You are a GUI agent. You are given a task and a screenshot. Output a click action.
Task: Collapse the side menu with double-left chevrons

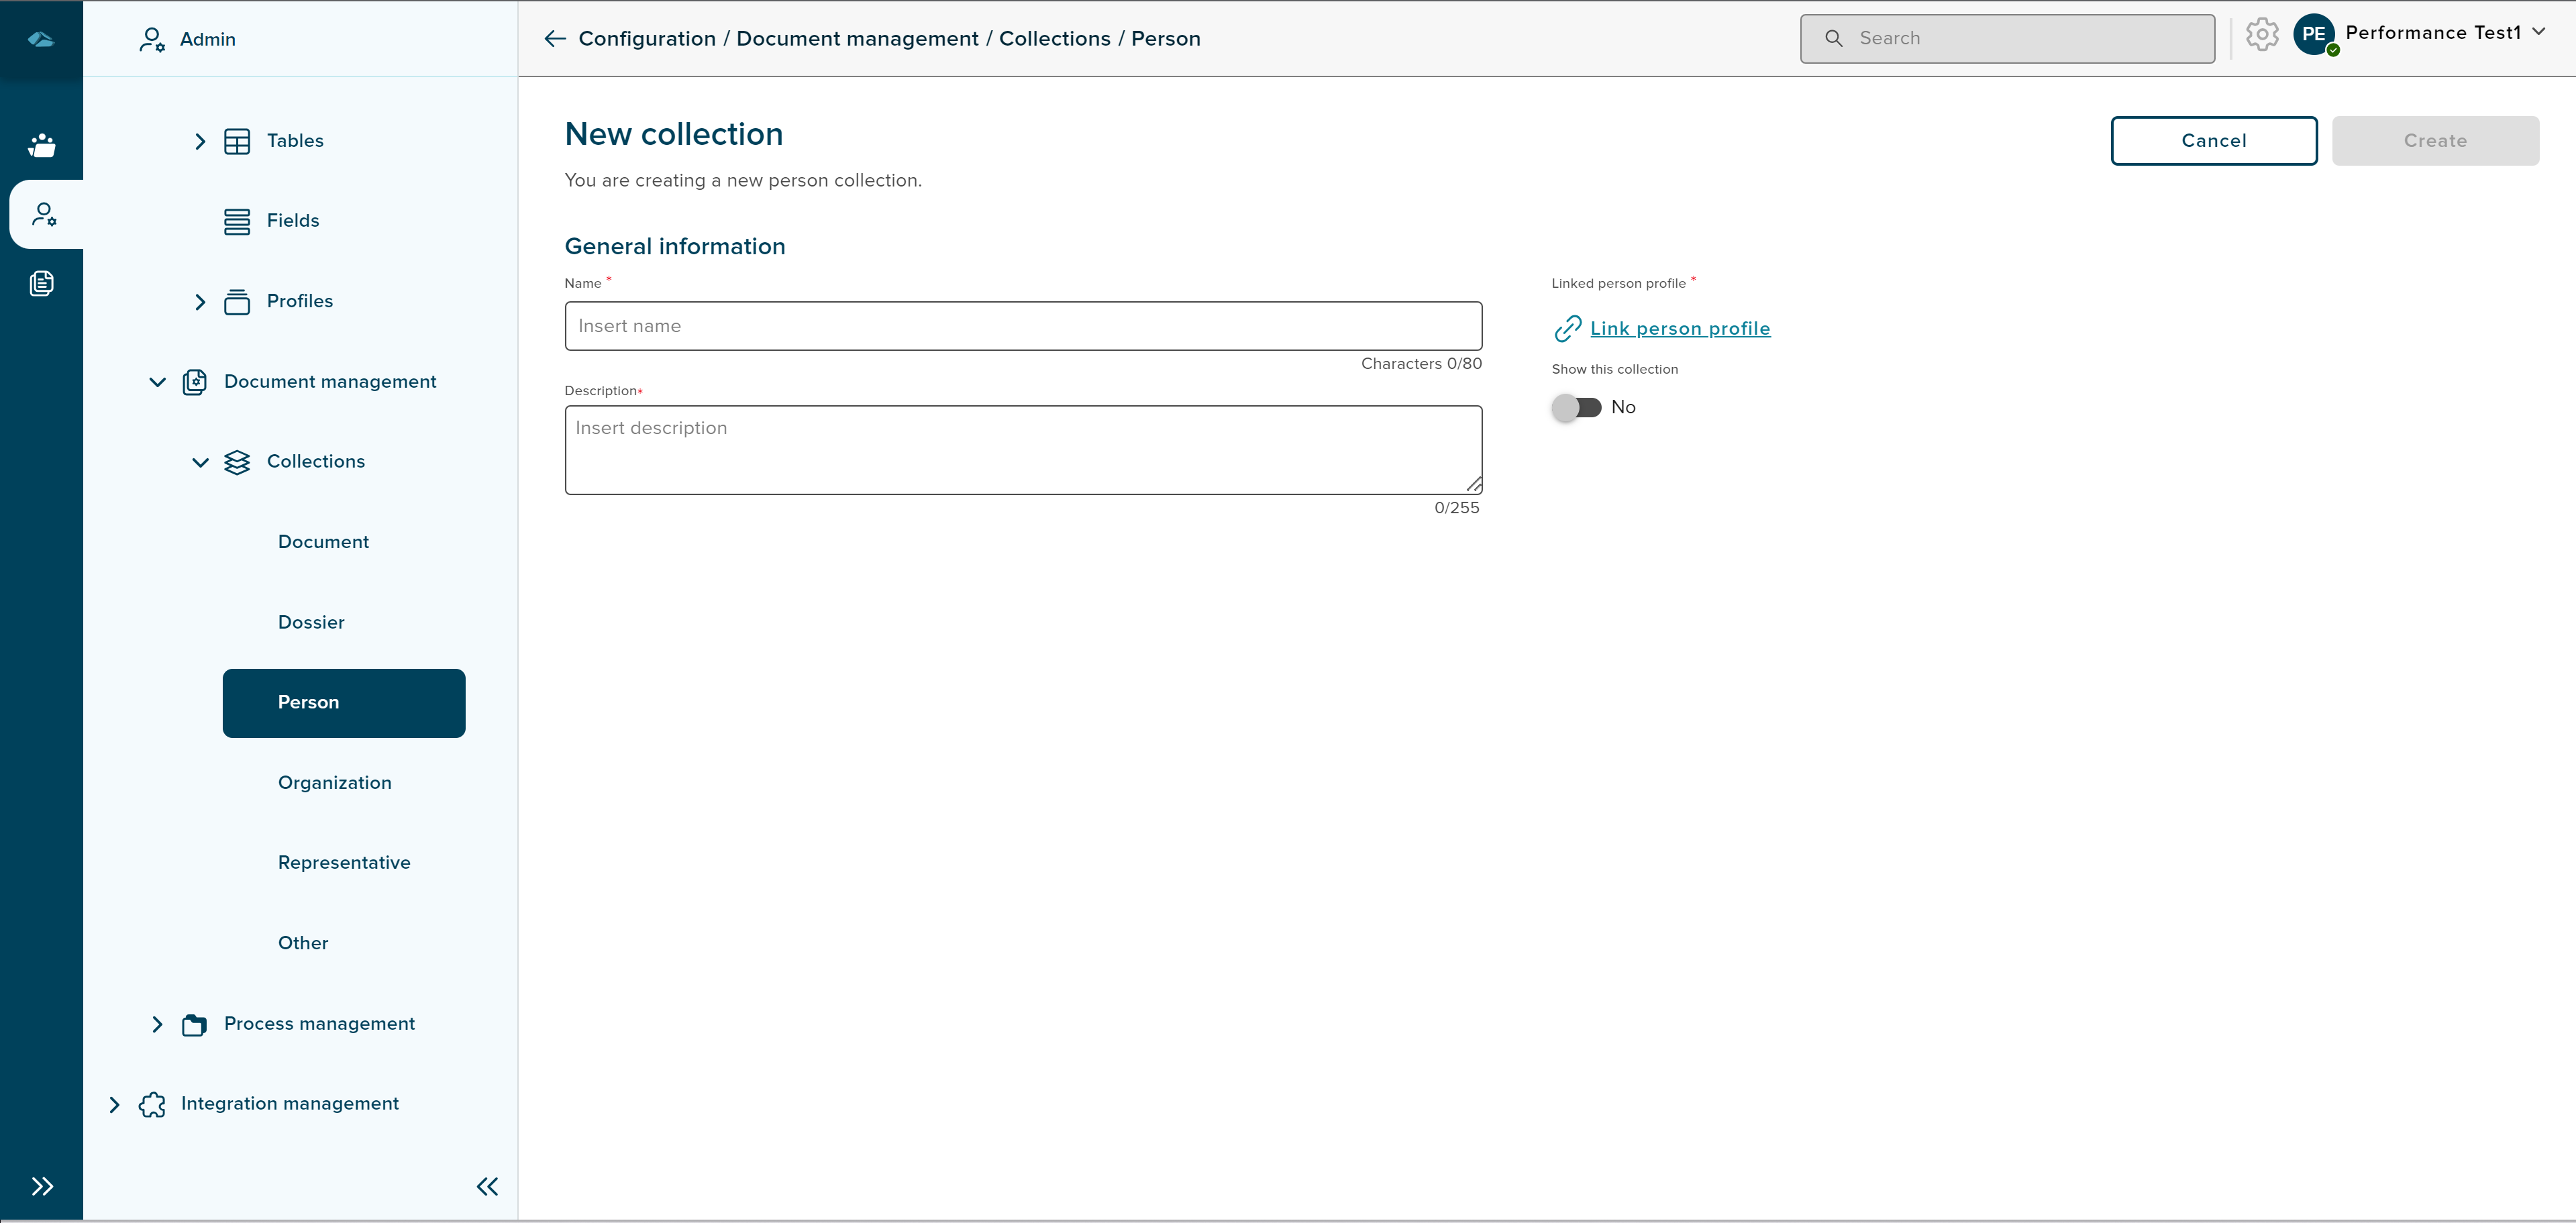click(487, 1186)
